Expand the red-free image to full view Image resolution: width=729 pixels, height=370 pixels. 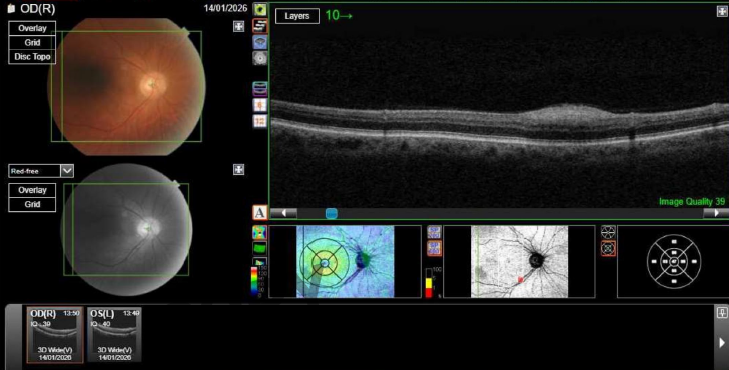click(239, 170)
